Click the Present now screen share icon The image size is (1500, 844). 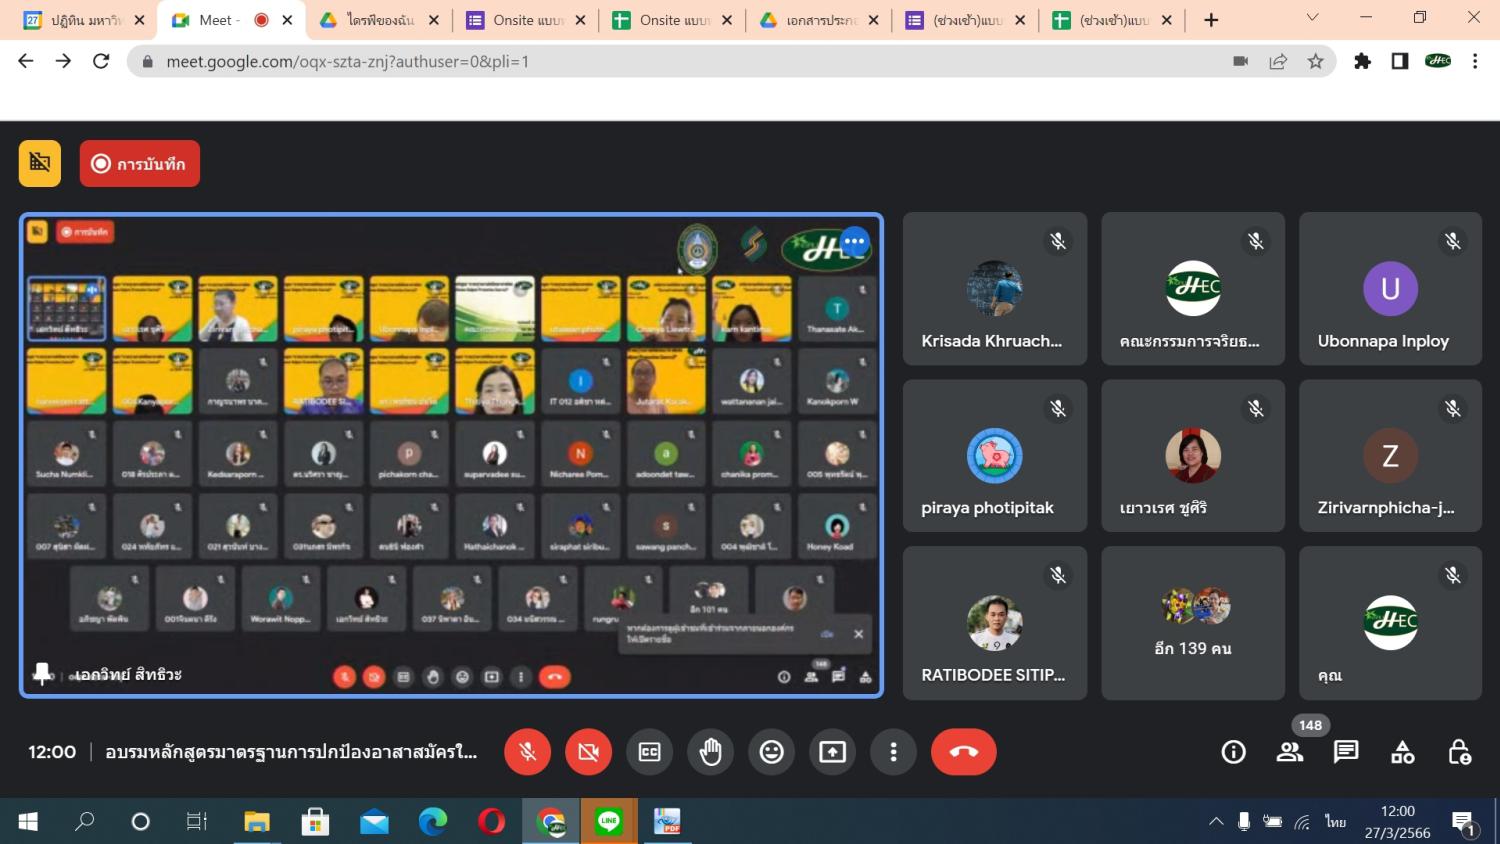[x=832, y=752]
